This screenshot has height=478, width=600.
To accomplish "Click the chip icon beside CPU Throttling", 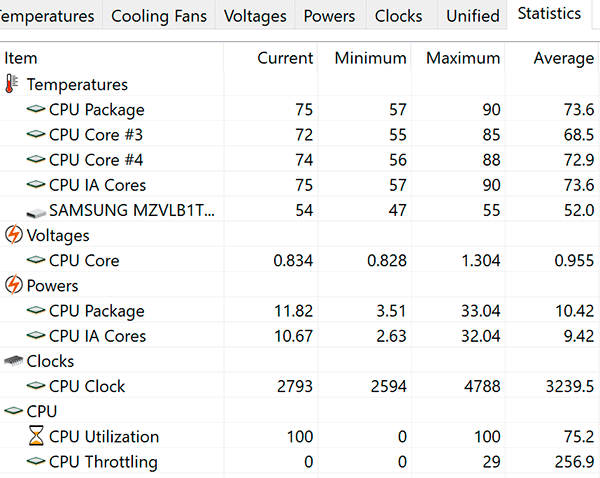I will [36, 462].
